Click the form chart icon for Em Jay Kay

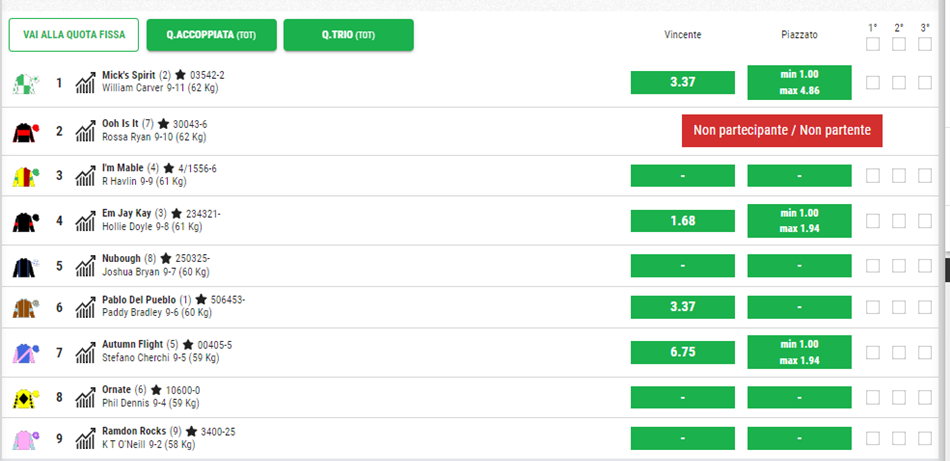[x=85, y=220]
